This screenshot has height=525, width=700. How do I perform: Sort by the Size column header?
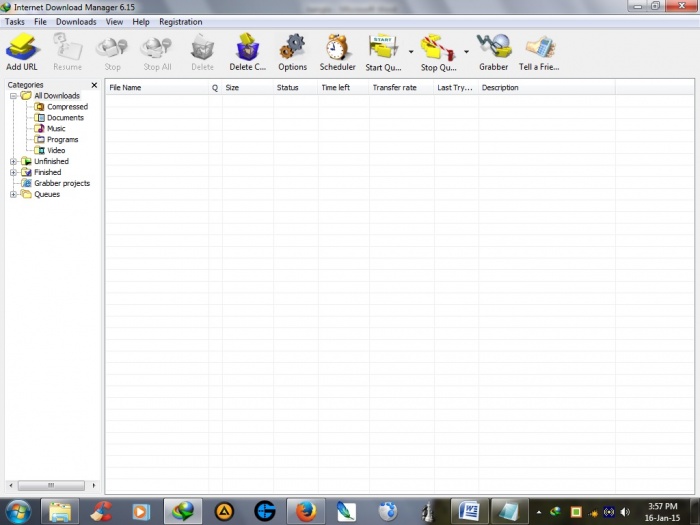248,88
